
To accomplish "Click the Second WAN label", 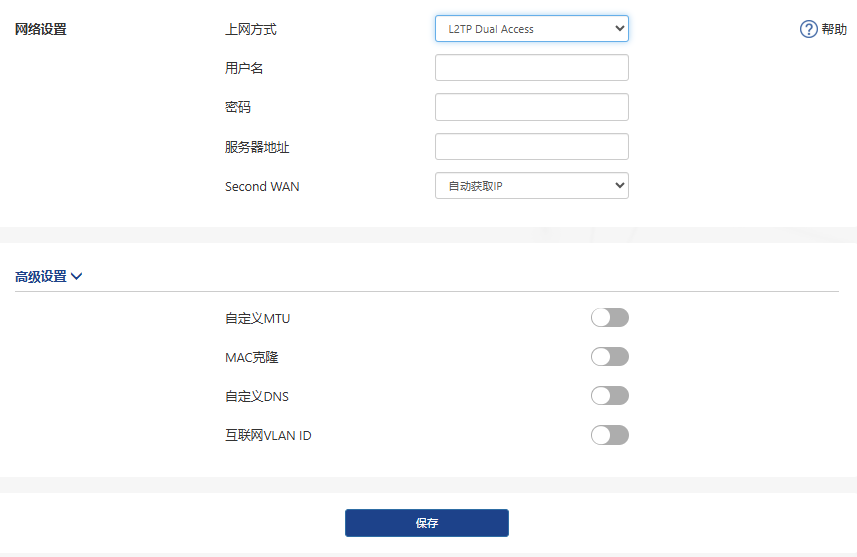I will click(262, 187).
